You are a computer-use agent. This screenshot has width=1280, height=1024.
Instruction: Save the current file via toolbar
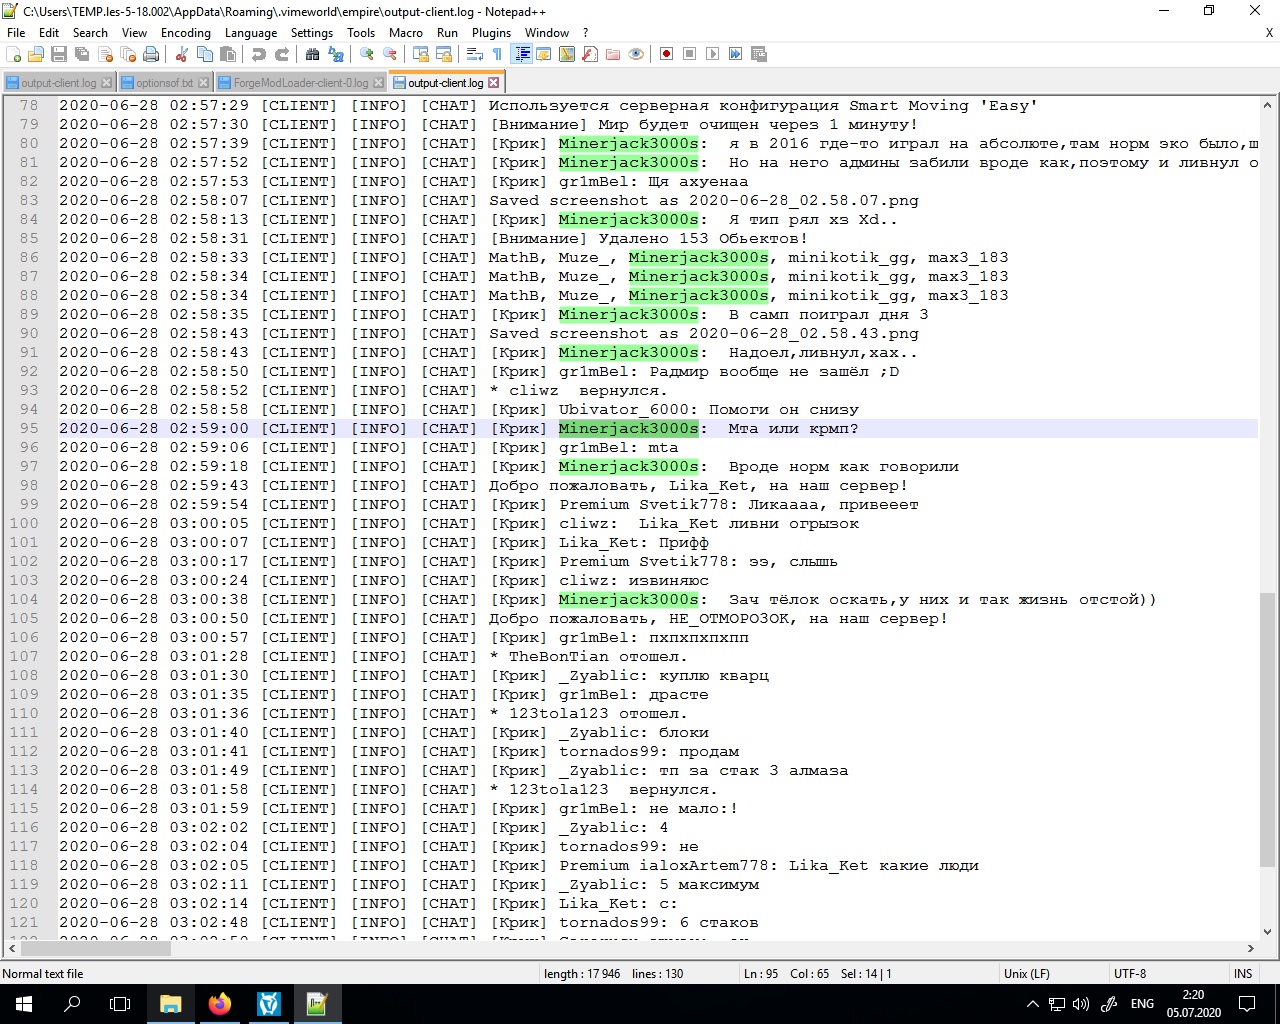(x=59, y=54)
